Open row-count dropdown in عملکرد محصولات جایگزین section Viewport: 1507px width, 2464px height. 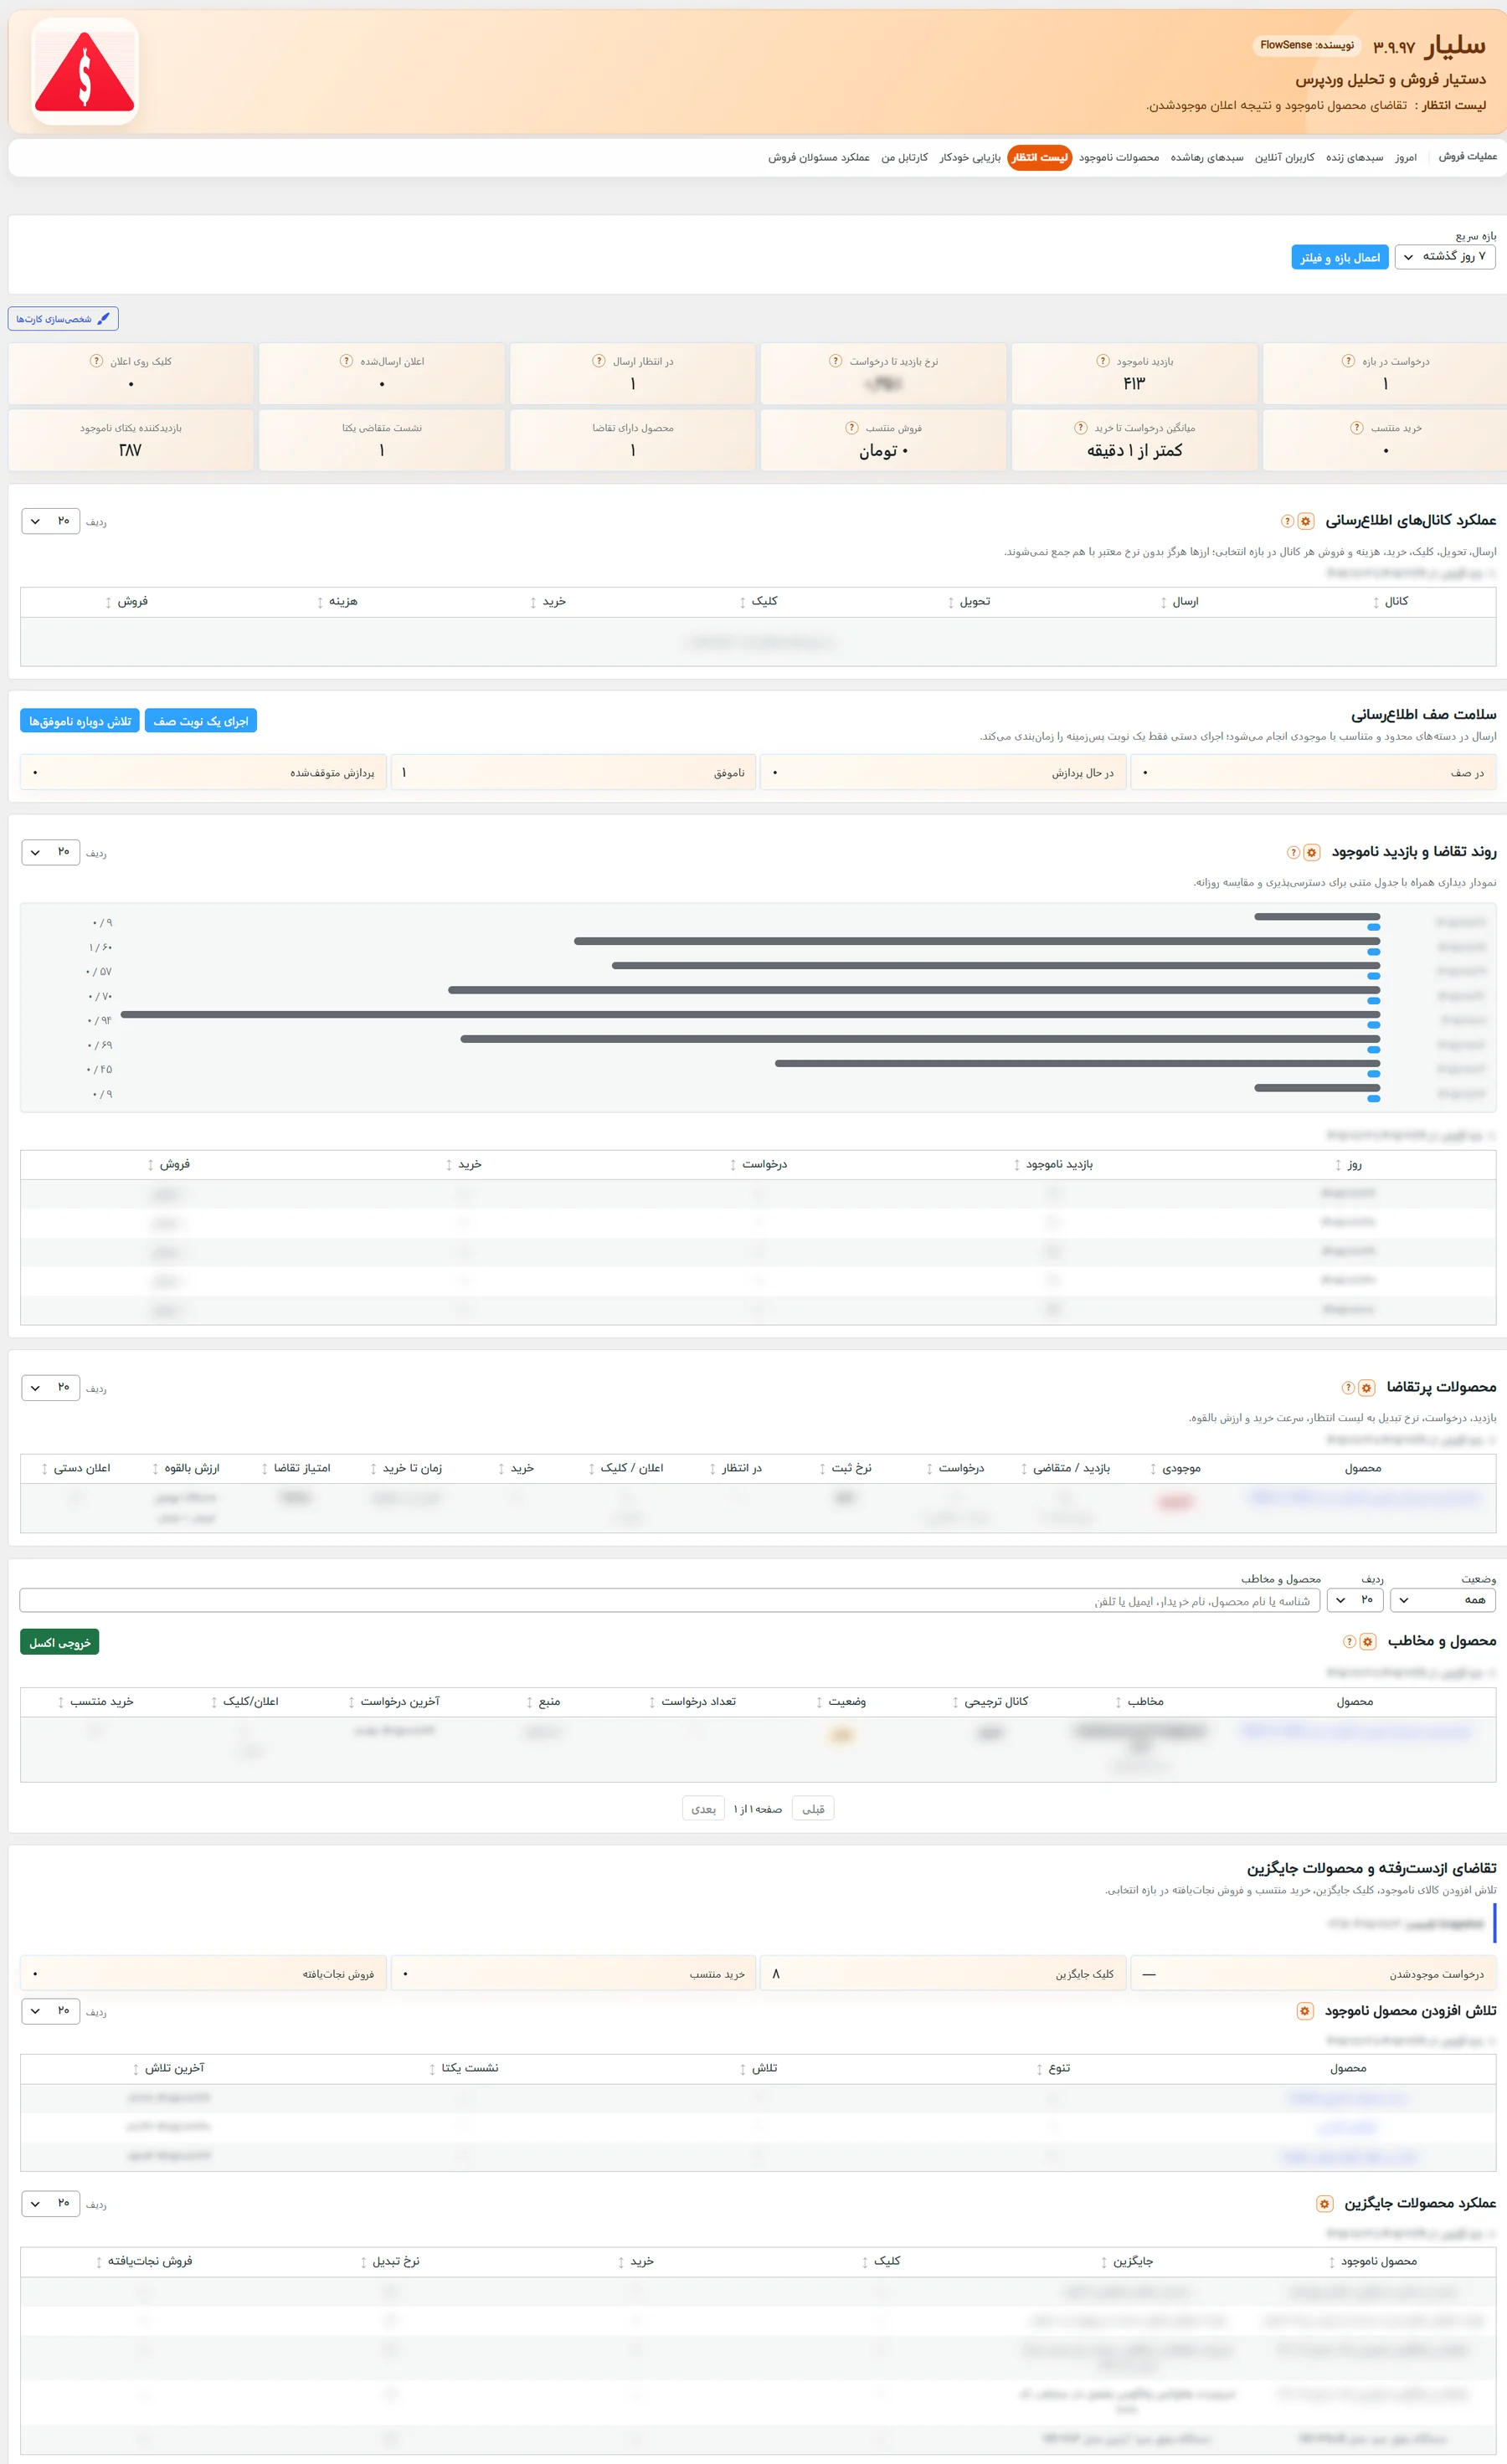pyautogui.click(x=50, y=2203)
